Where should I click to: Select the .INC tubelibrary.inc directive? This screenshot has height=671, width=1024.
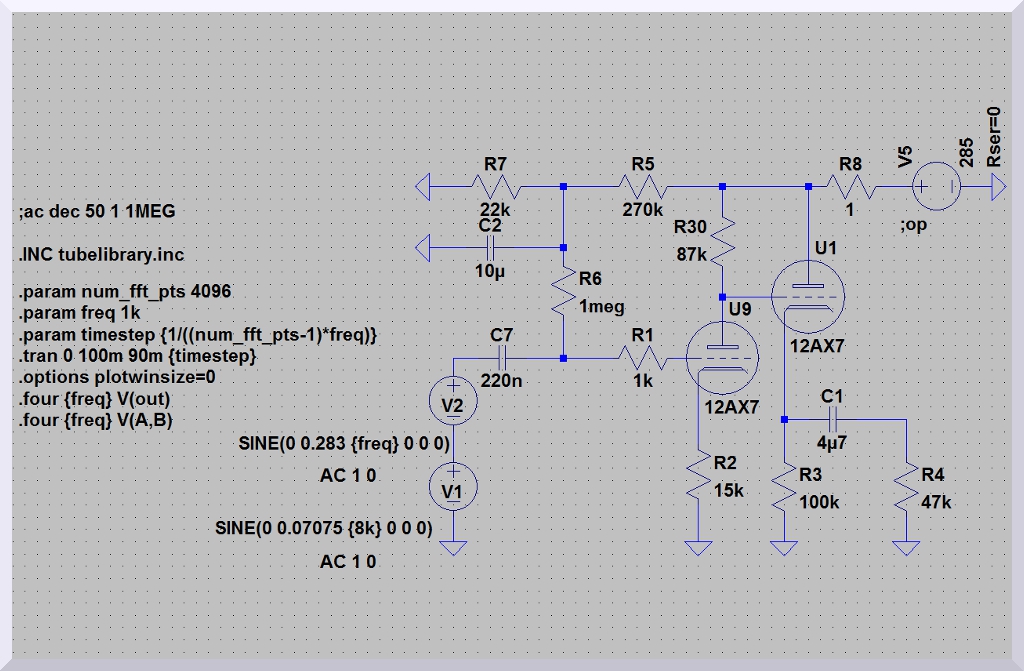tap(101, 255)
